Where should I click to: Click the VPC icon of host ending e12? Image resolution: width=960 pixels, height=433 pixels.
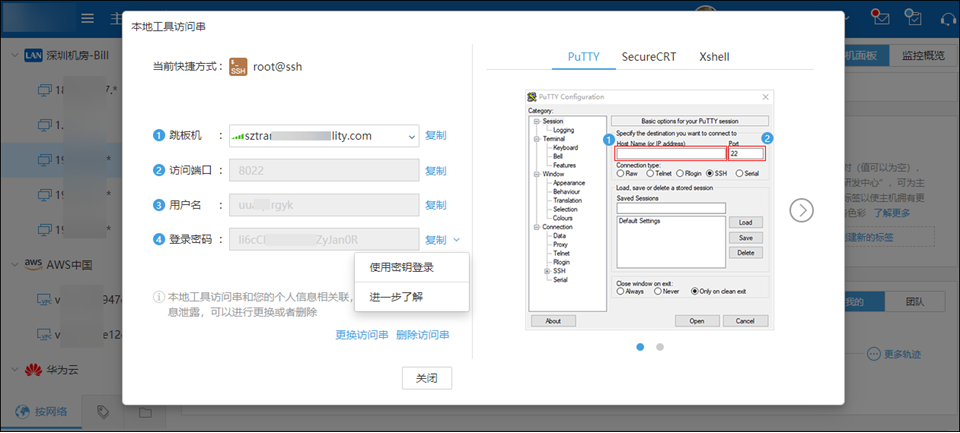coord(44,335)
